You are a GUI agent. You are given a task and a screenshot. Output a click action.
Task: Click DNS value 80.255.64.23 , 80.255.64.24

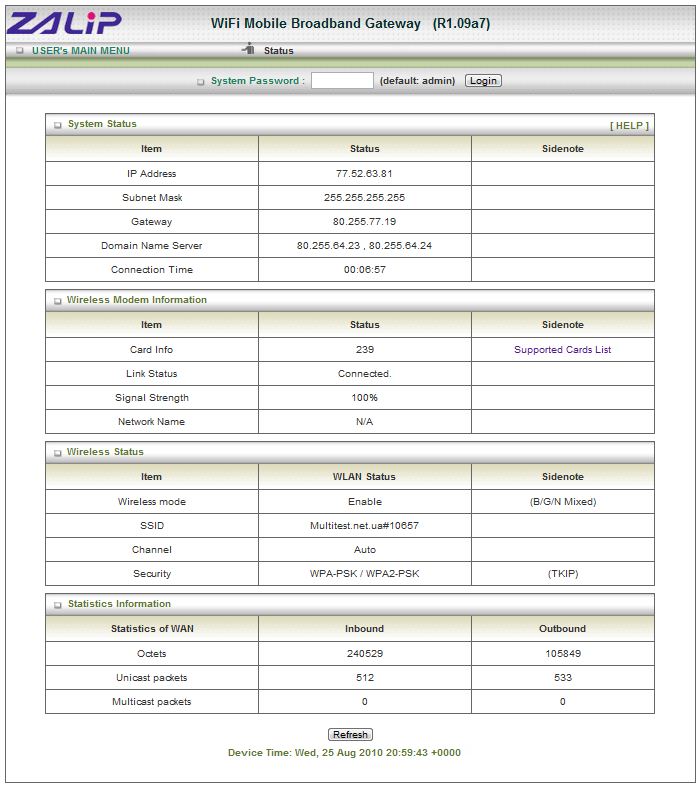[364, 246]
